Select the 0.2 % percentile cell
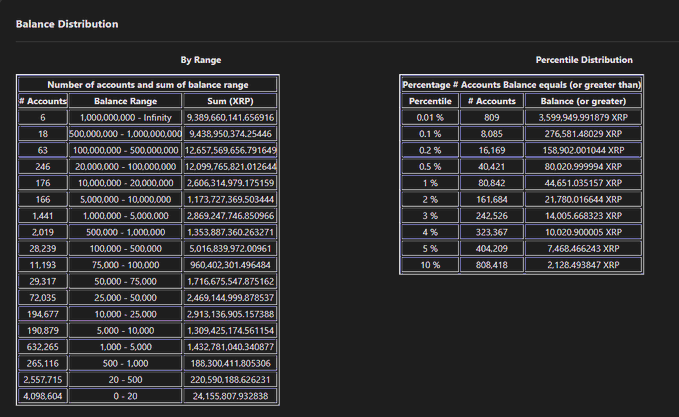This screenshot has height=417, width=679. coord(430,150)
